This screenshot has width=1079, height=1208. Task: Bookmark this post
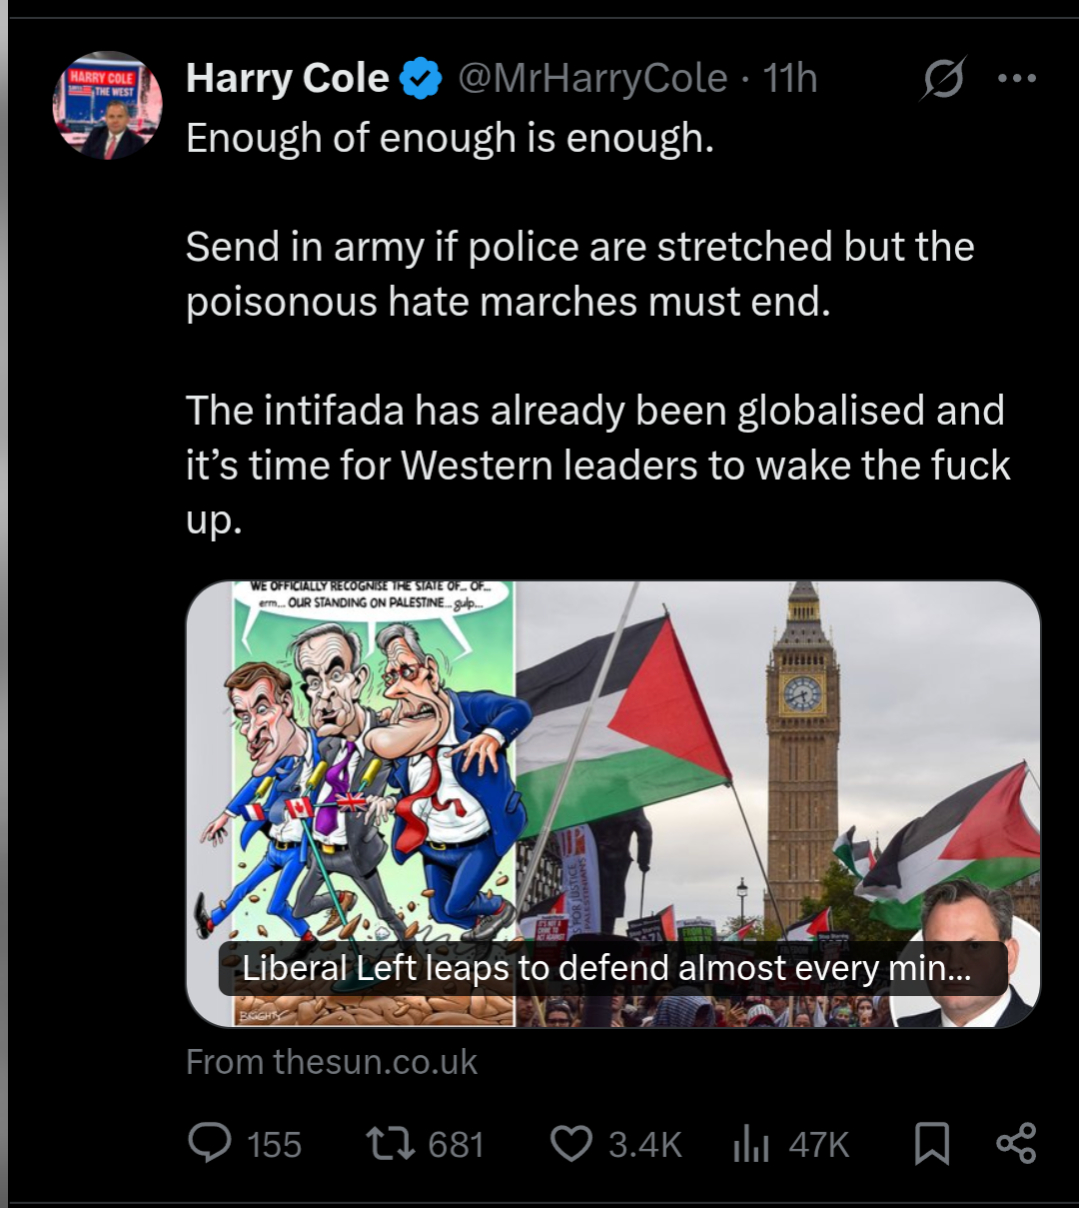[932, 1143]
